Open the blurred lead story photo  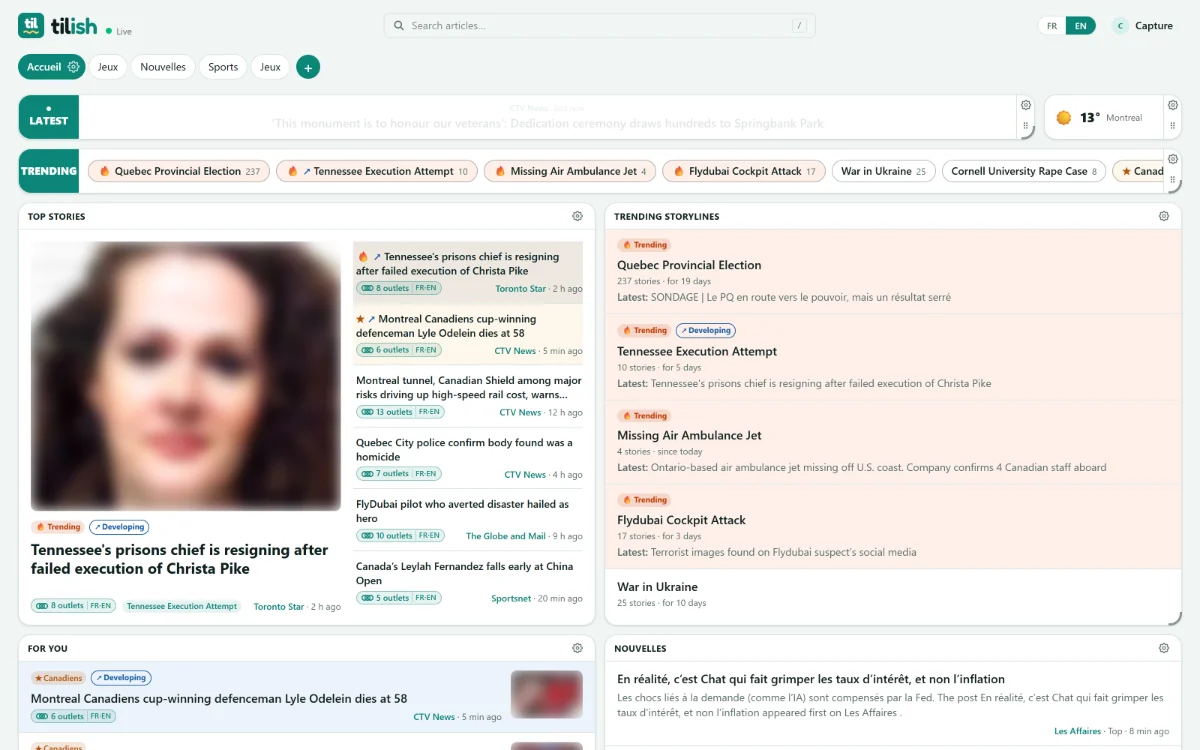pos(186,376)
